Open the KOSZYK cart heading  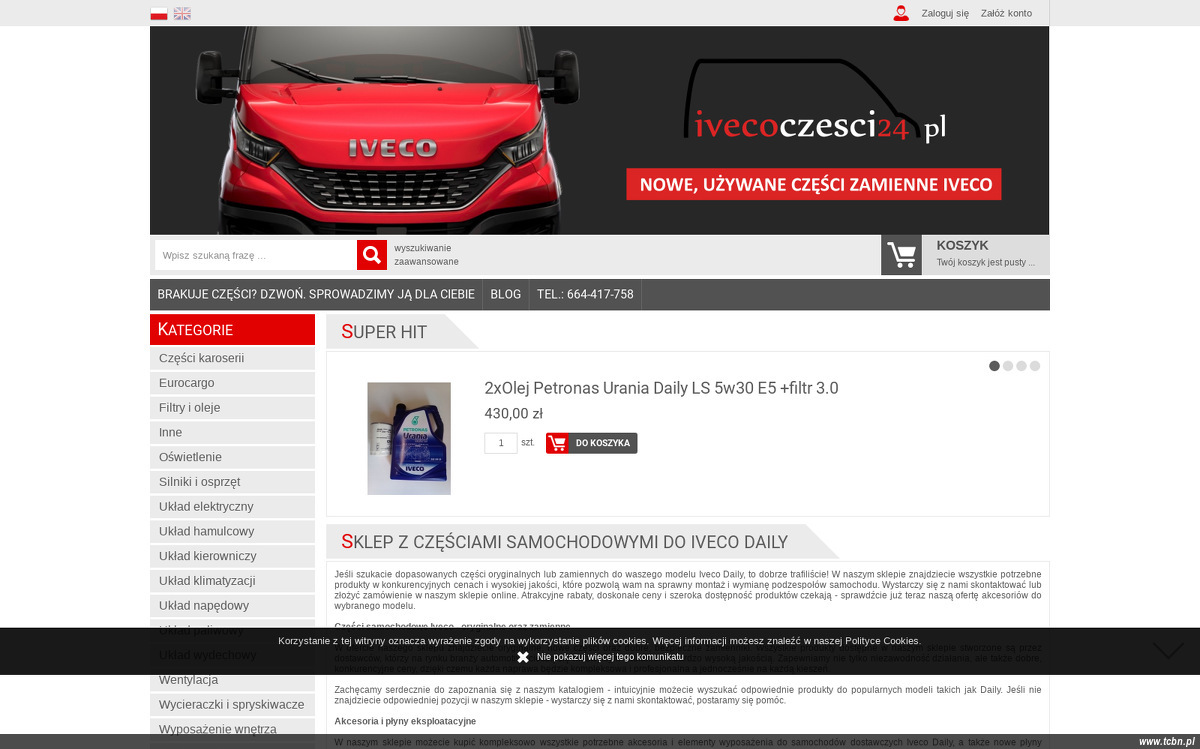point(962,245)
